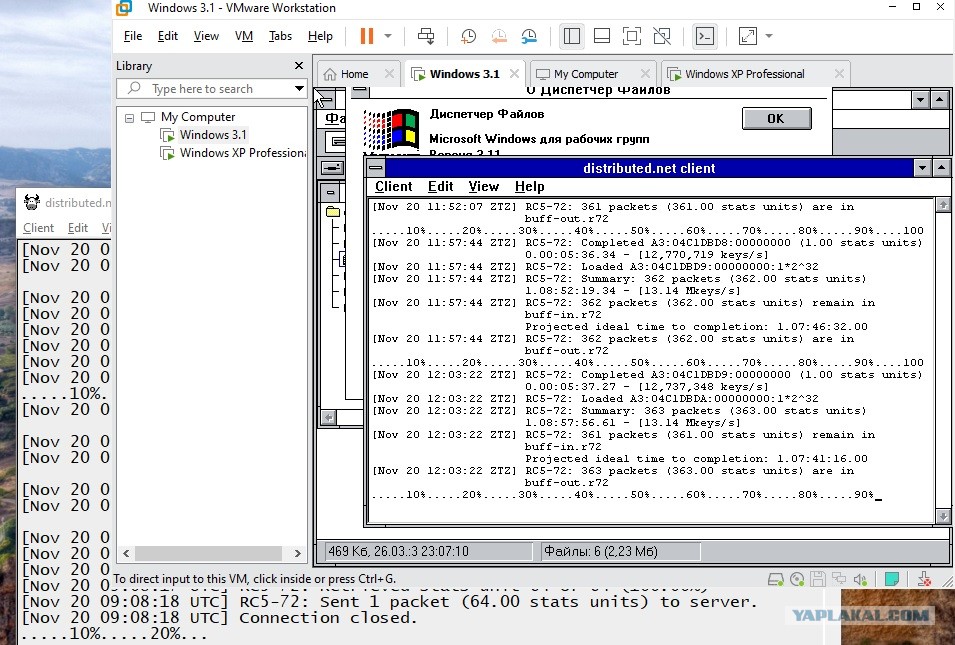Close the Windows 3.1 tab
955x645 pixels.
coord(514,74)
